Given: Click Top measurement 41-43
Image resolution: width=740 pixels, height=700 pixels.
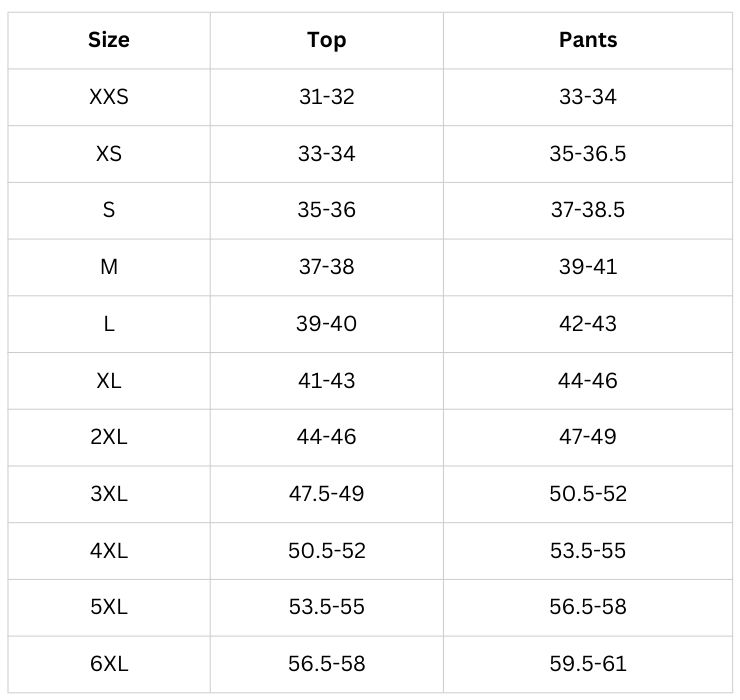Looking at the screenshot, I should [326, 381].
